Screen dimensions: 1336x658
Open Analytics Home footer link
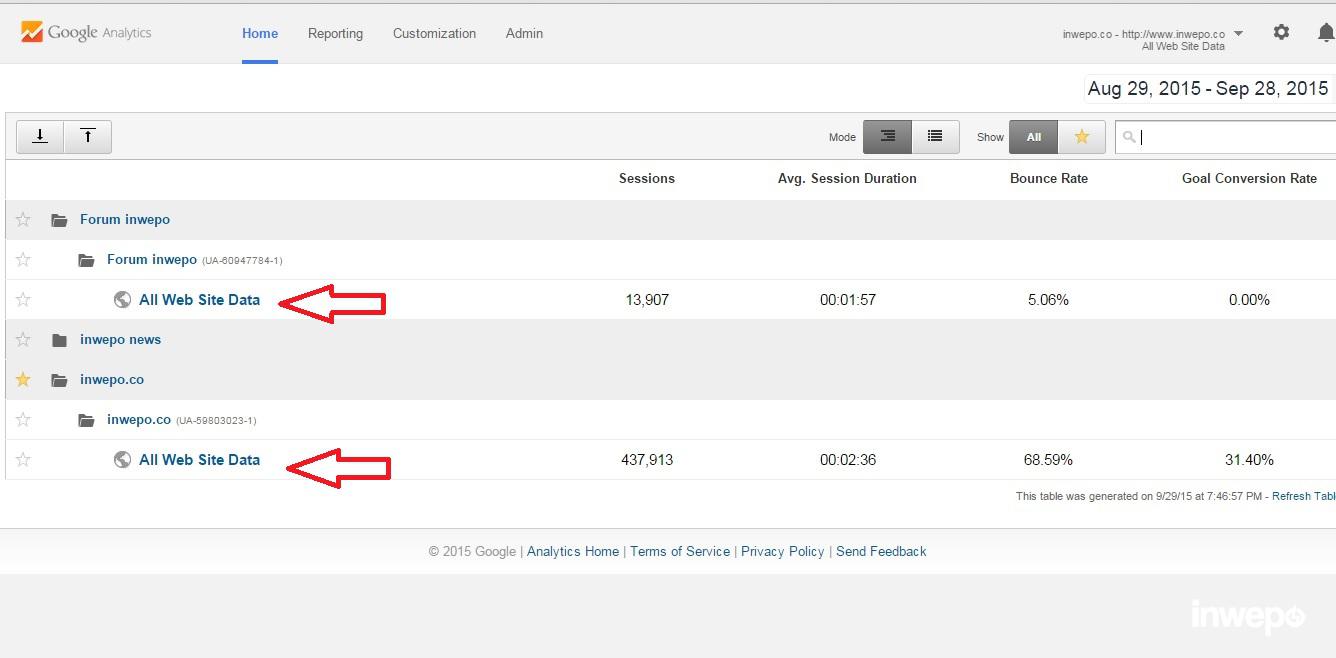(573, 551)
